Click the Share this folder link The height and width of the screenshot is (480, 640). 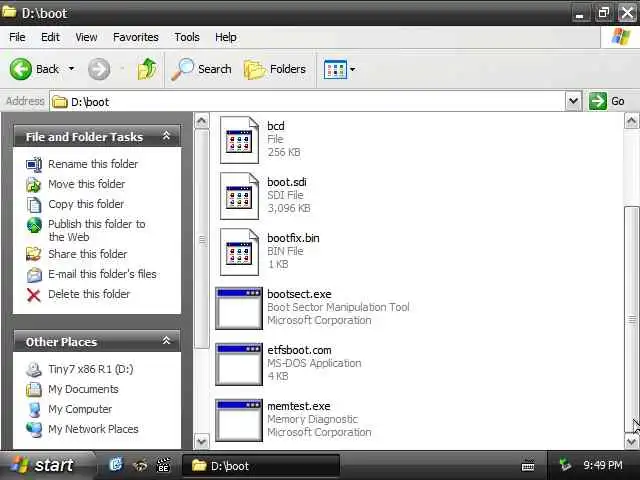[x=88, y=254]
